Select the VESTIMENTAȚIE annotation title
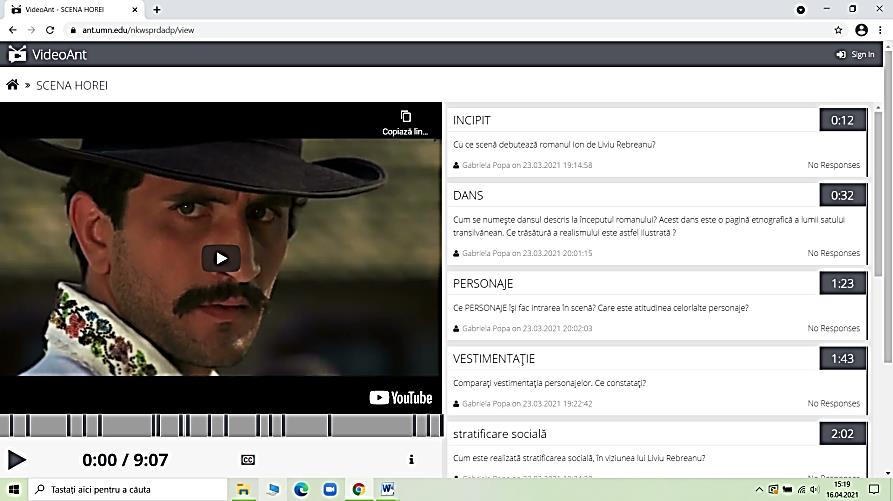 point(494,359)
